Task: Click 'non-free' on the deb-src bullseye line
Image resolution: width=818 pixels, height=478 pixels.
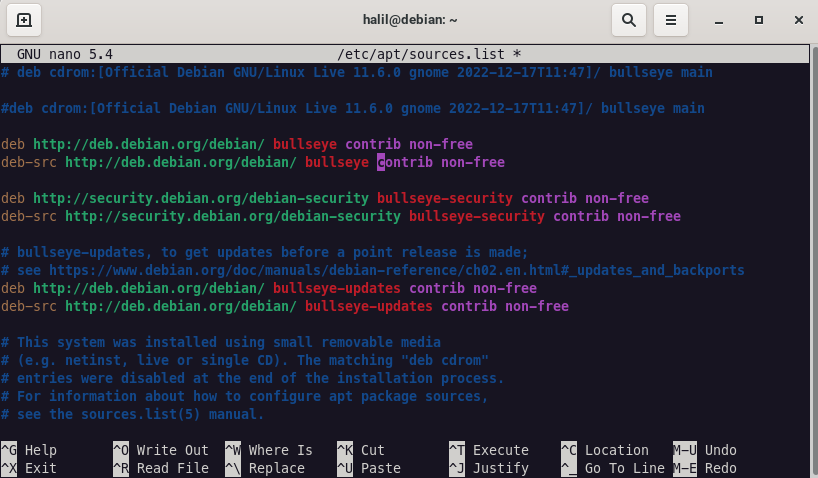Action: click(473, 162)
